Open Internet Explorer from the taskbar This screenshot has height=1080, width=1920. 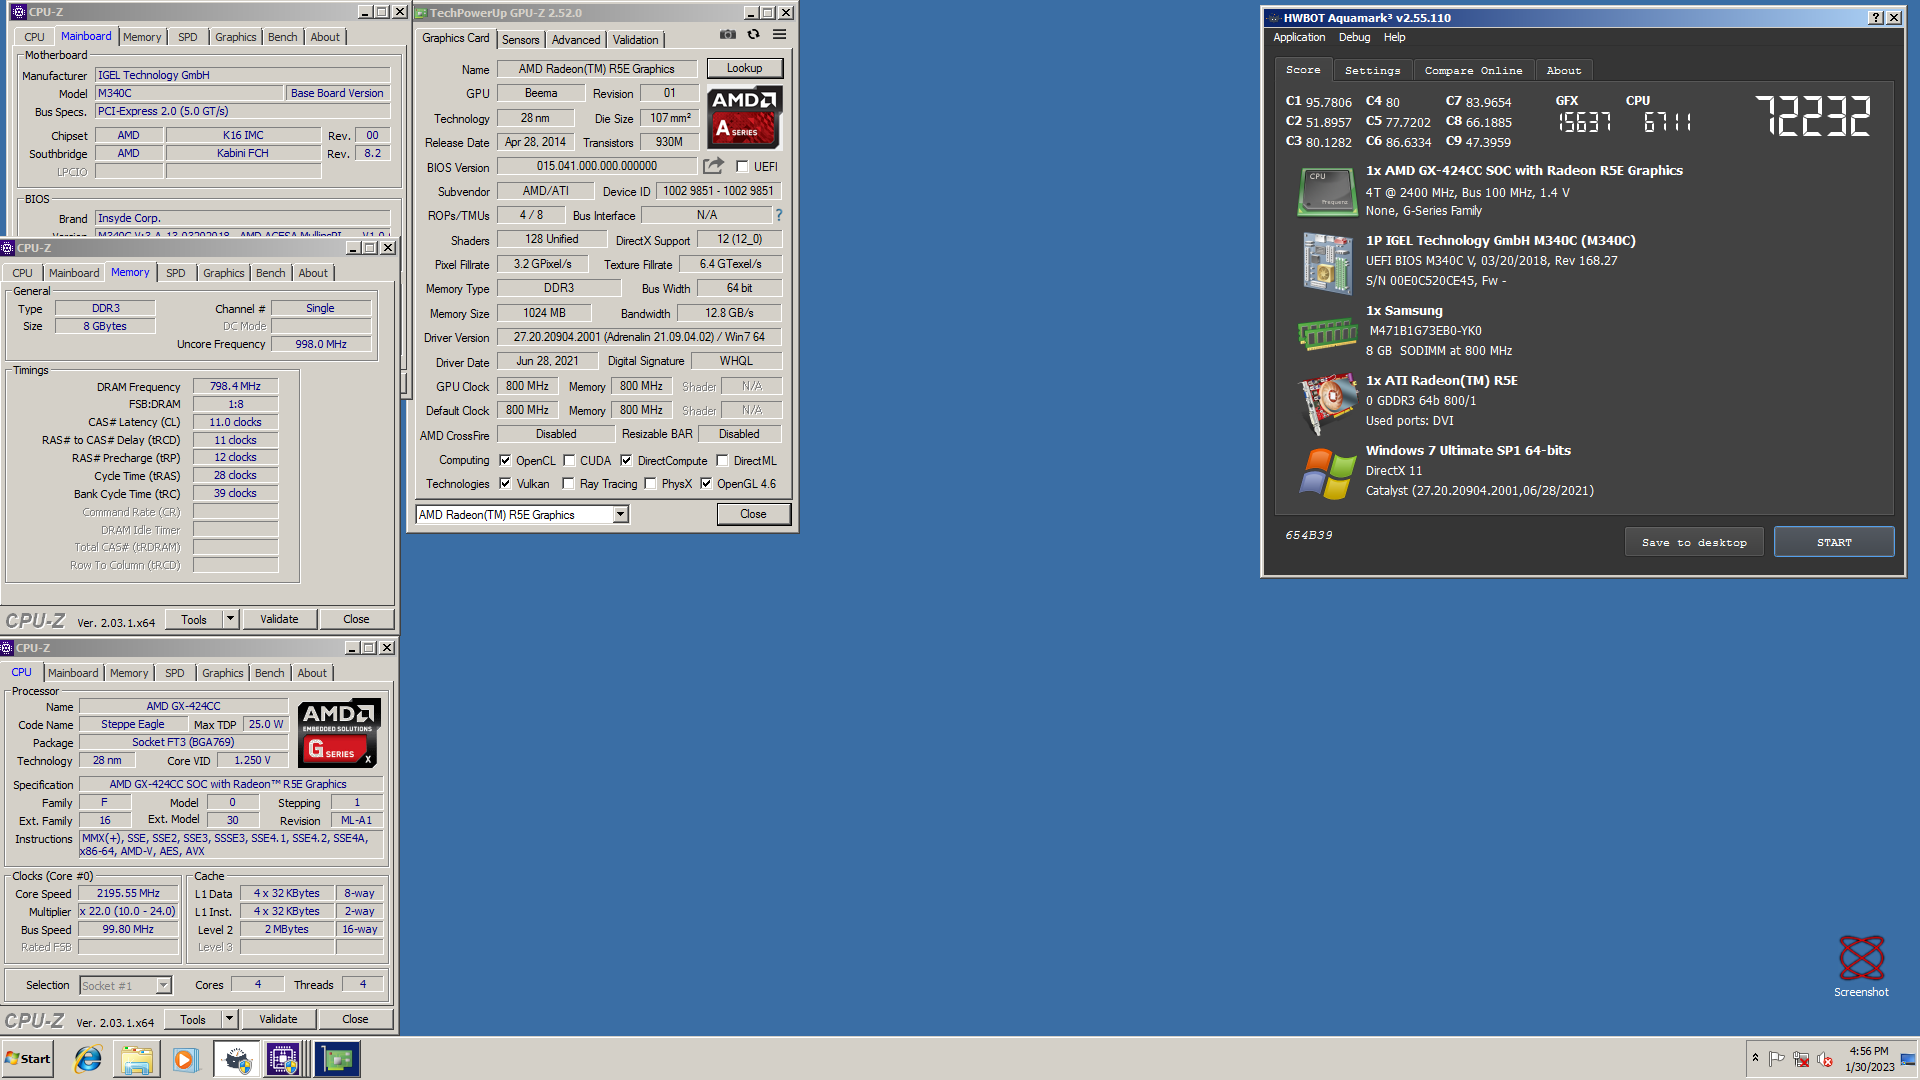tap(88, 1059)
